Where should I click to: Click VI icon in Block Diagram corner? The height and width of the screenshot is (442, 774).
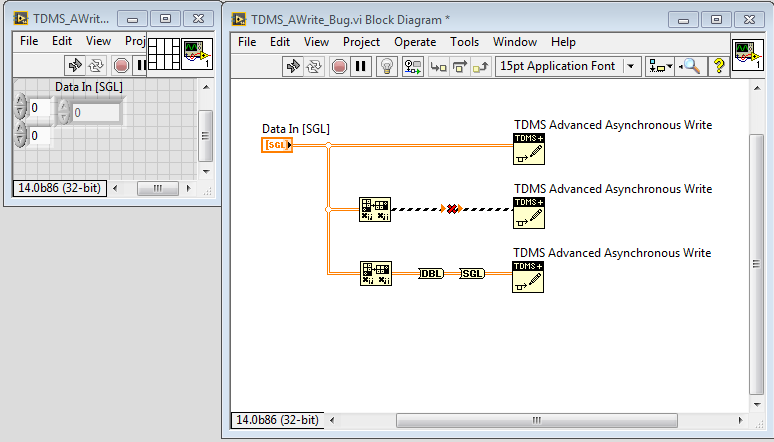point(747,55)
